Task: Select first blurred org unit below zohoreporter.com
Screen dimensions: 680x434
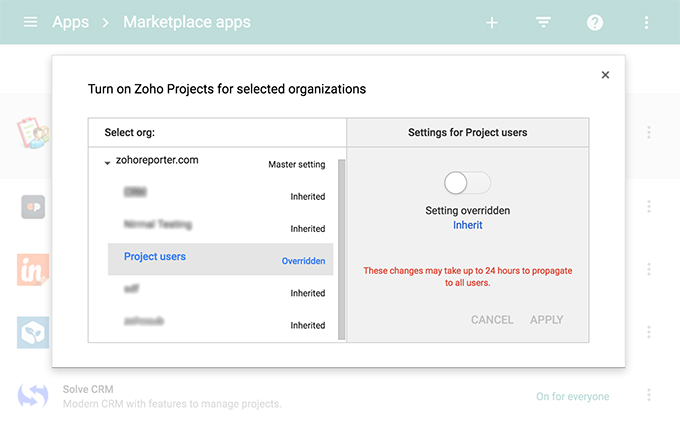Action: pos(135,192)
